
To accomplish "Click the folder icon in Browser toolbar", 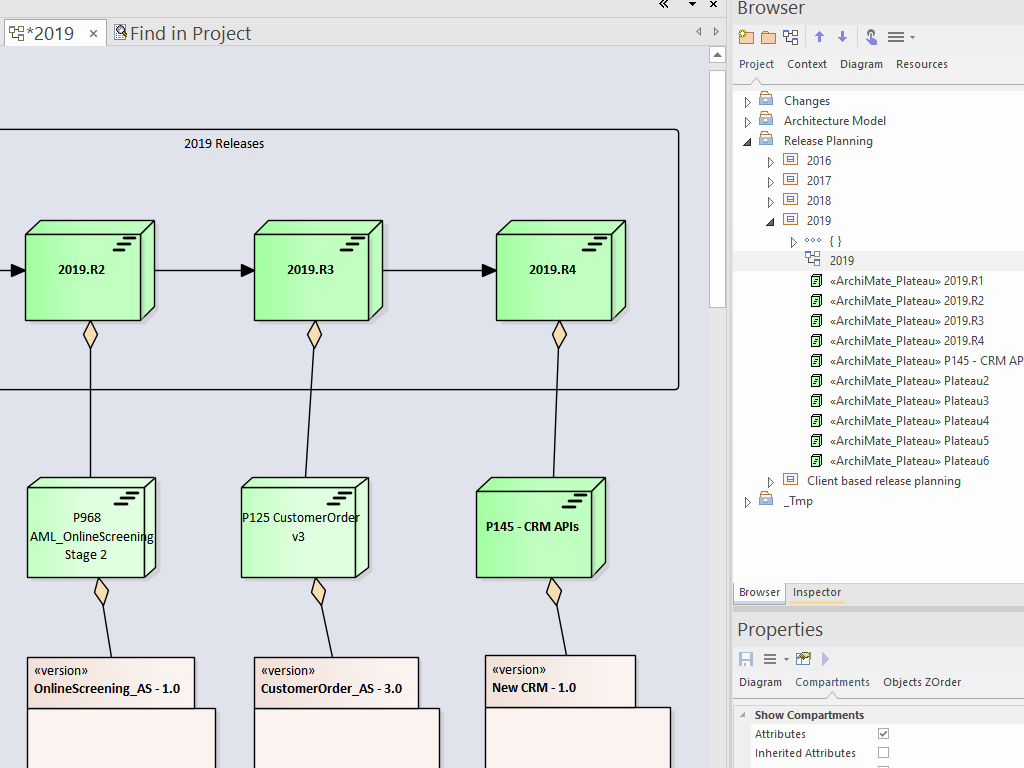I will pyautogui.click(x=768, y=37).
